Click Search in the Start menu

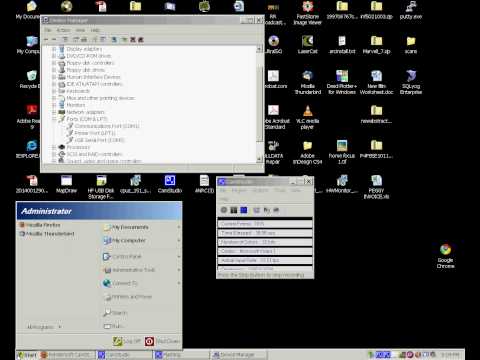tap(115, 313)
